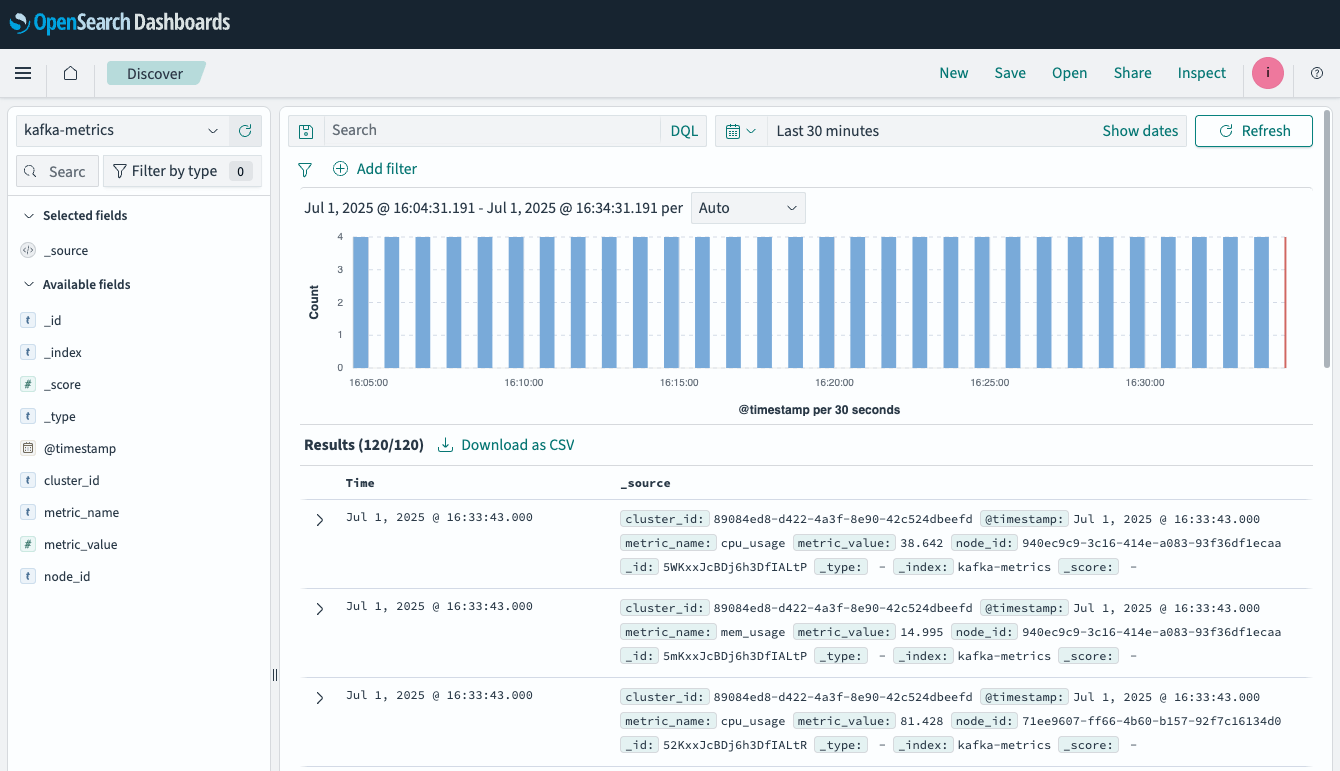Image resolution: width=1340 pixels, height=771 pixels.
Task: Open the Auto interval dropdown above the histogram
Action: [748, 207]
